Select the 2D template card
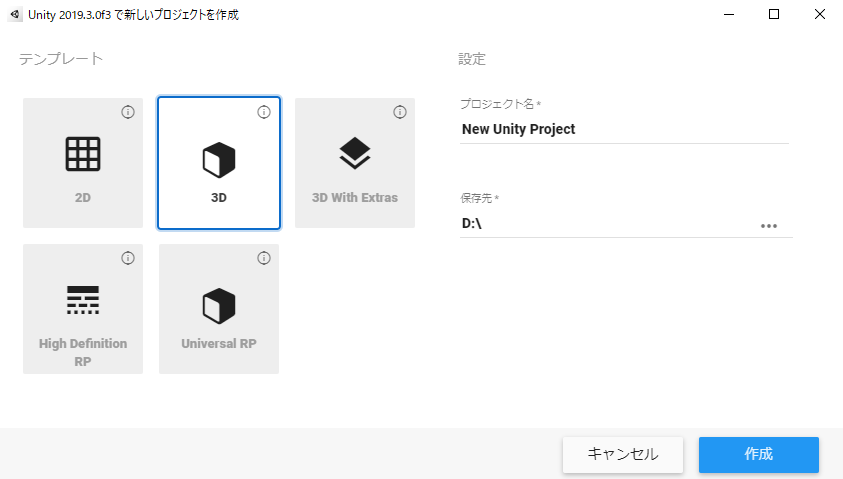This screenshot has height=479, width=843. click(83, 163)
